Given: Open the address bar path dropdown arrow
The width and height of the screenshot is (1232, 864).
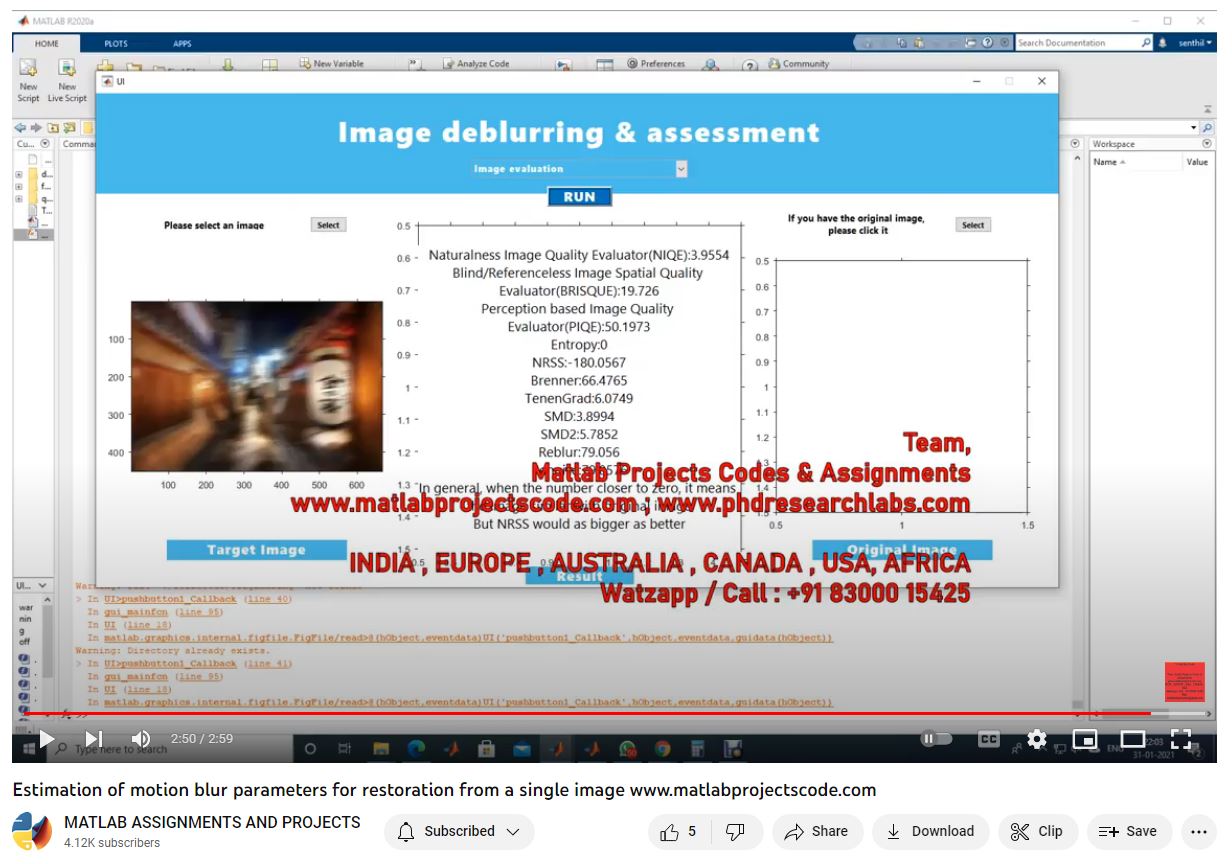Looking at the screenshot, I should click(x=1194, y=128).
